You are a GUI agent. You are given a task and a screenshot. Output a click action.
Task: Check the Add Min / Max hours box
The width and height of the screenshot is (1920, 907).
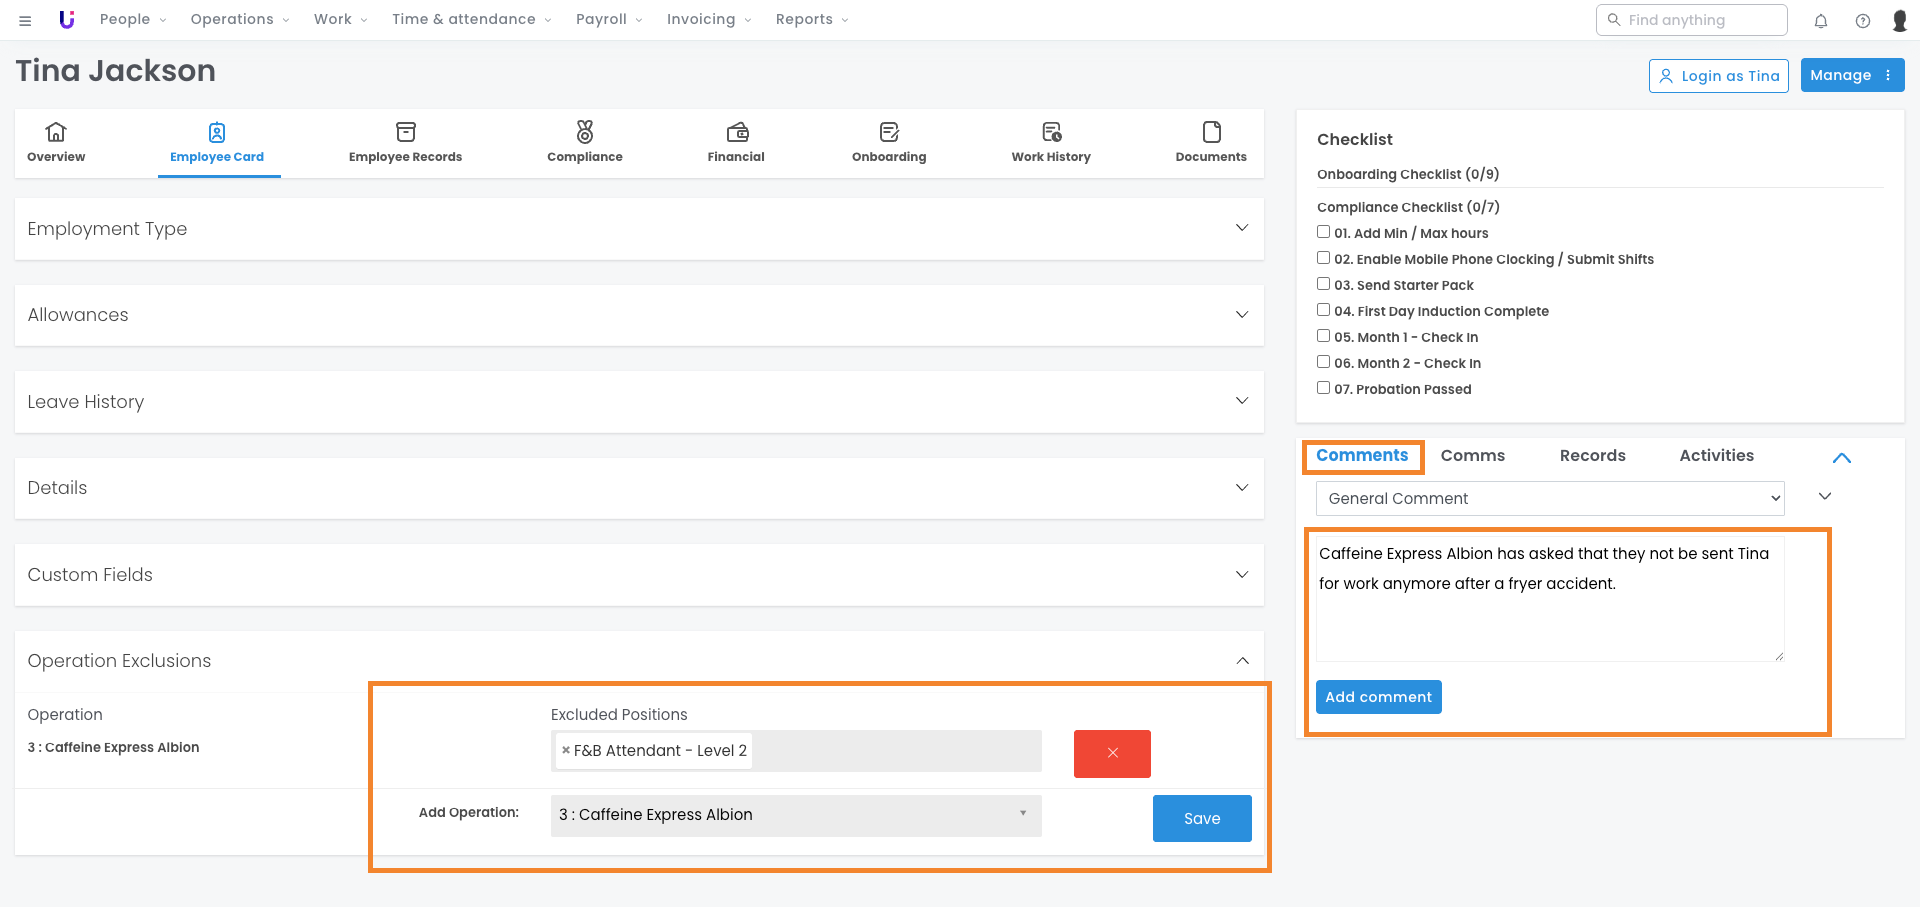[x=1323, y=232]
